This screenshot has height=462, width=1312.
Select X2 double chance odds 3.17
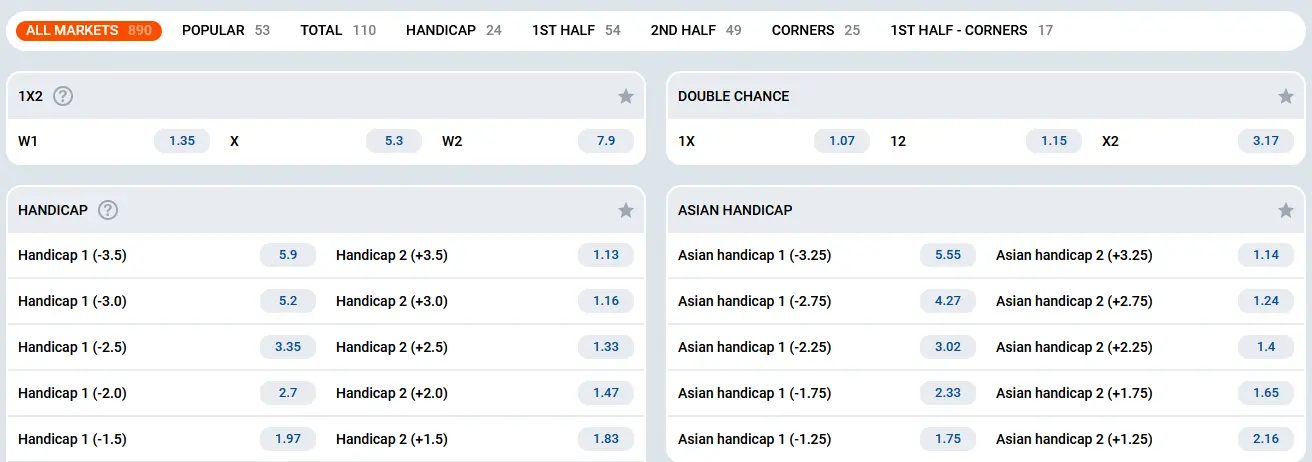point(1266,141)
